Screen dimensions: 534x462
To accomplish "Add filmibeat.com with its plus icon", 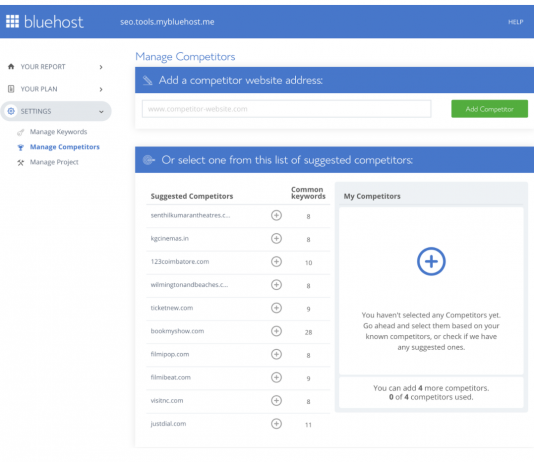I will point(276,377).
